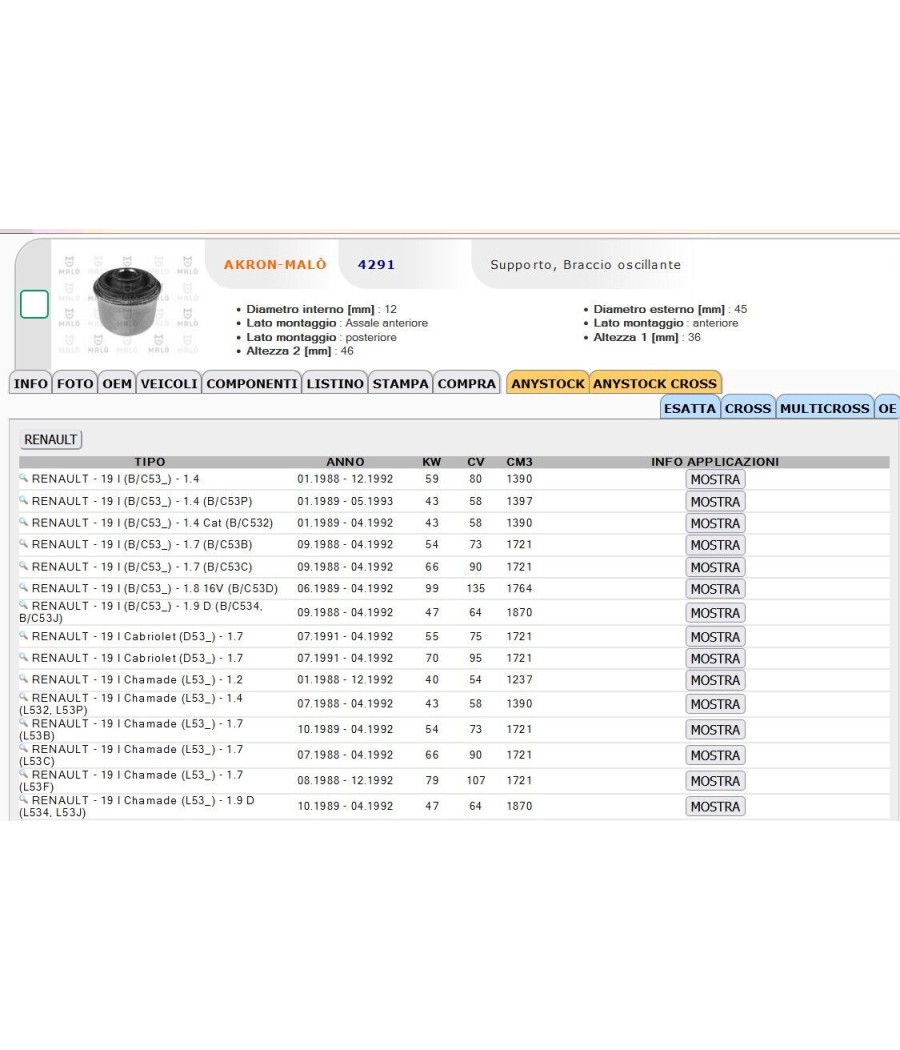Click MOSTRA for 1.9 D (B/C534, B/C53J)
Screen dimensions: 900x1050
(715, 613)
